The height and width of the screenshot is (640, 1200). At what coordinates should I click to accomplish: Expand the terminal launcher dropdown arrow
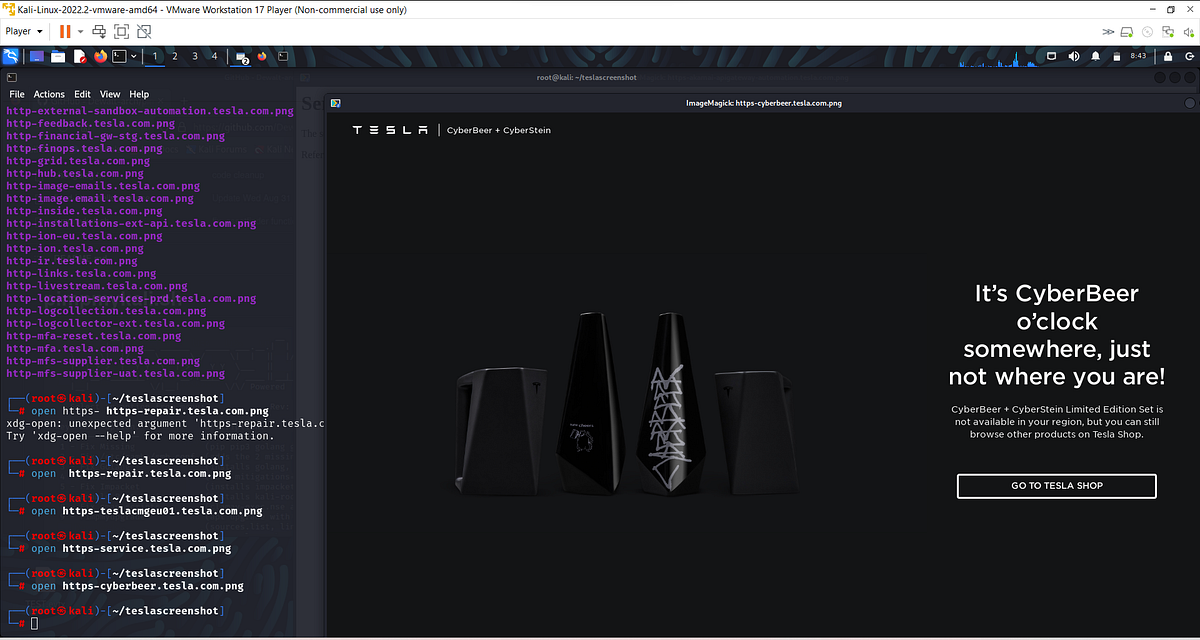pos(134,56)
